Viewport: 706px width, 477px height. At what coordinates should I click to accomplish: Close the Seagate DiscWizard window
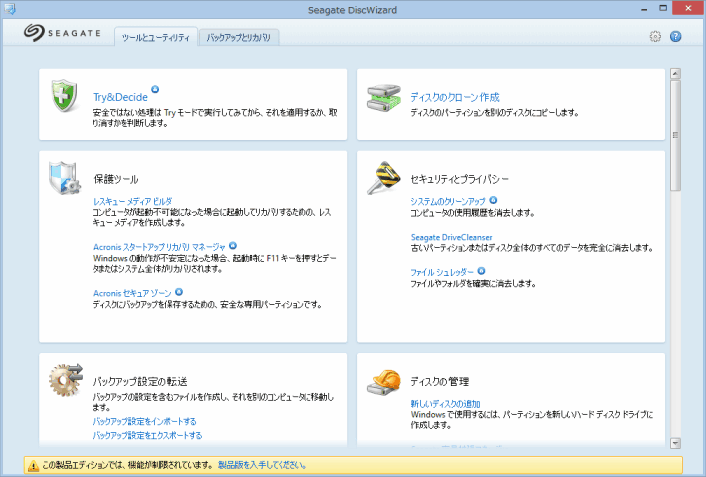click(x=688, y=8)
